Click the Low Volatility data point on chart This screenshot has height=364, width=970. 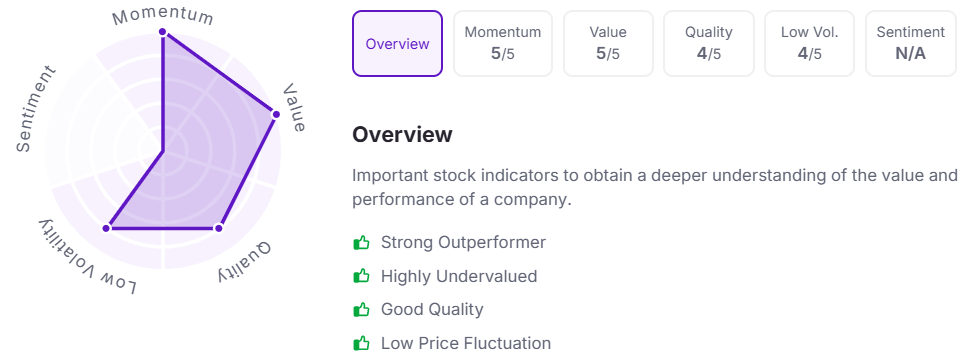[106, 228]
